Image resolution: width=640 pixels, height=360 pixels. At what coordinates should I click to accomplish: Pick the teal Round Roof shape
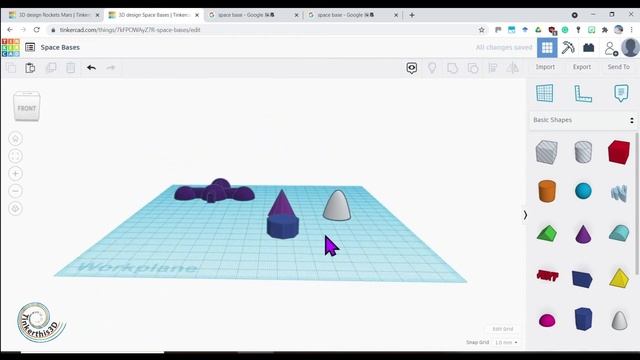[619, 233]
